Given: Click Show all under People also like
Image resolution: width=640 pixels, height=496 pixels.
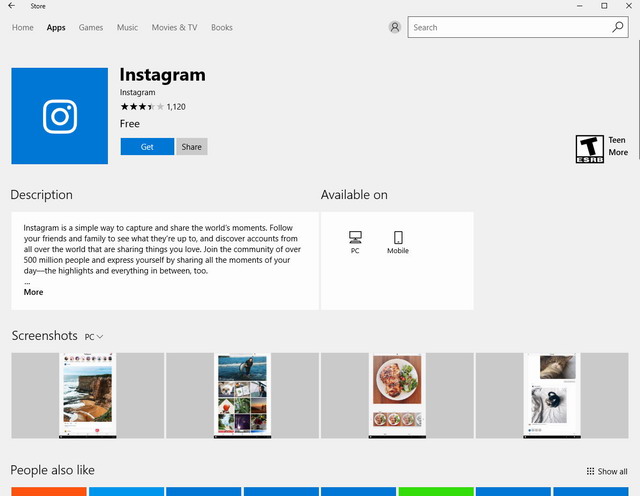Looking at the screenshot, I should tap(607, 471).
